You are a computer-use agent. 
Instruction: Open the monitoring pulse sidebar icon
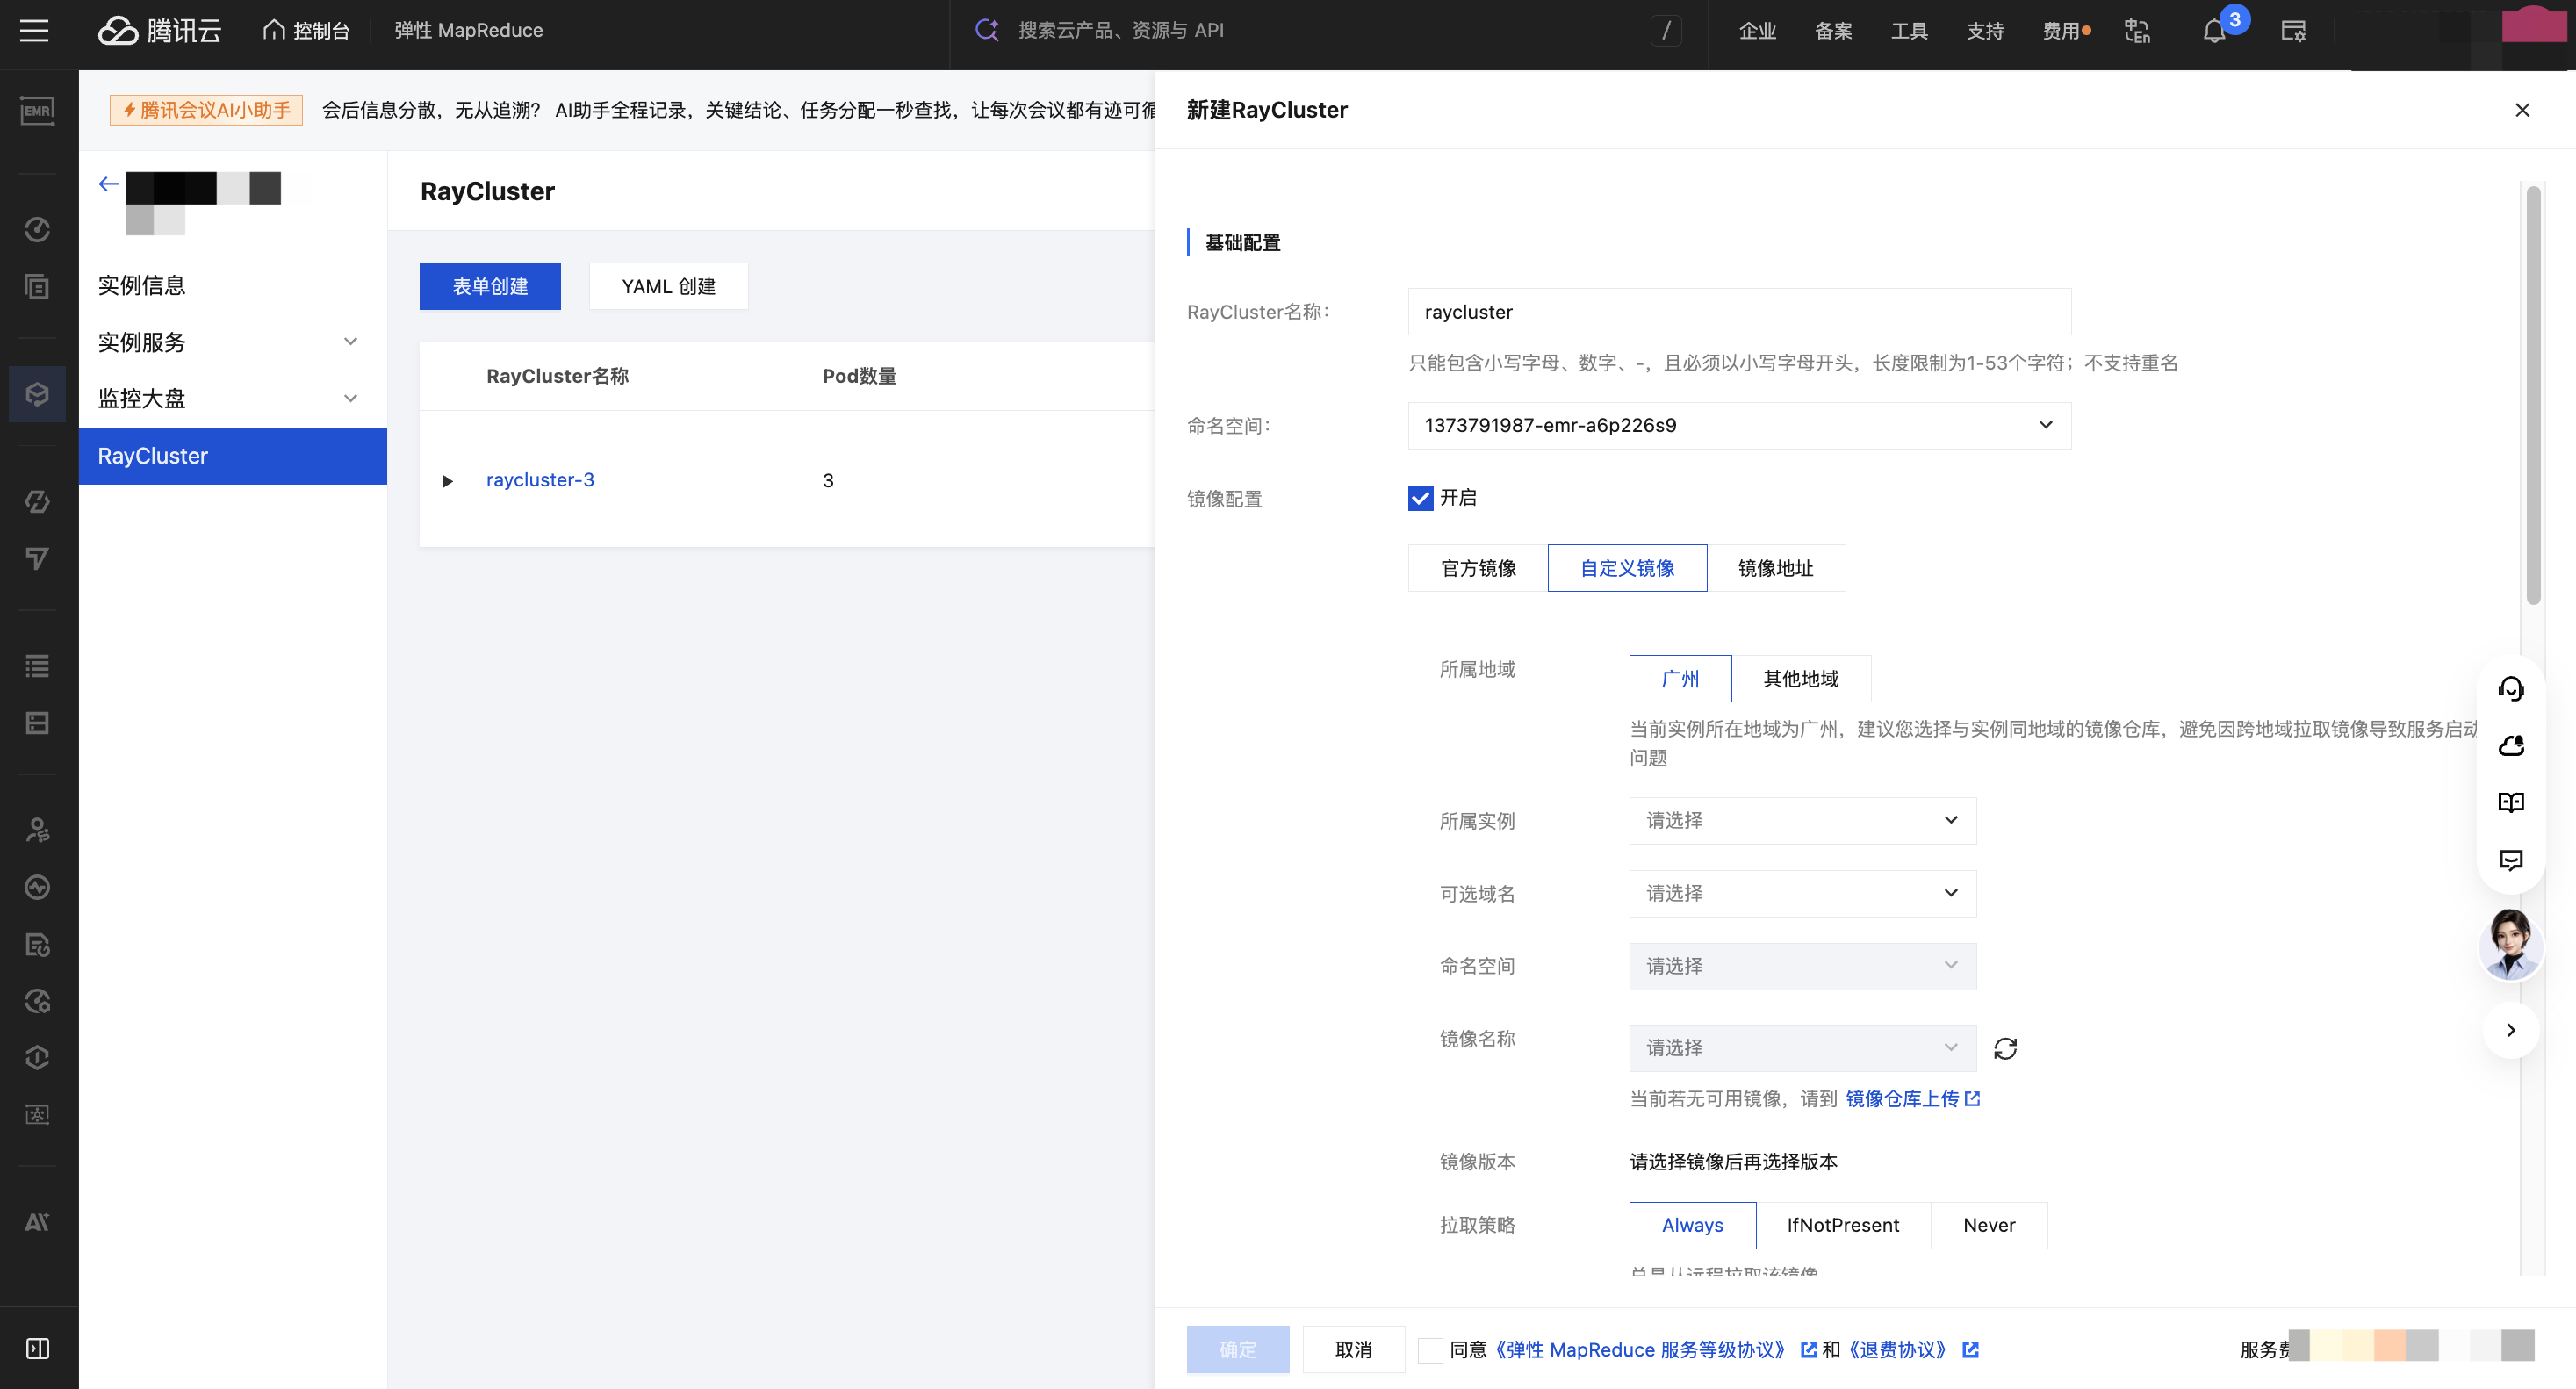pos(37,887)
